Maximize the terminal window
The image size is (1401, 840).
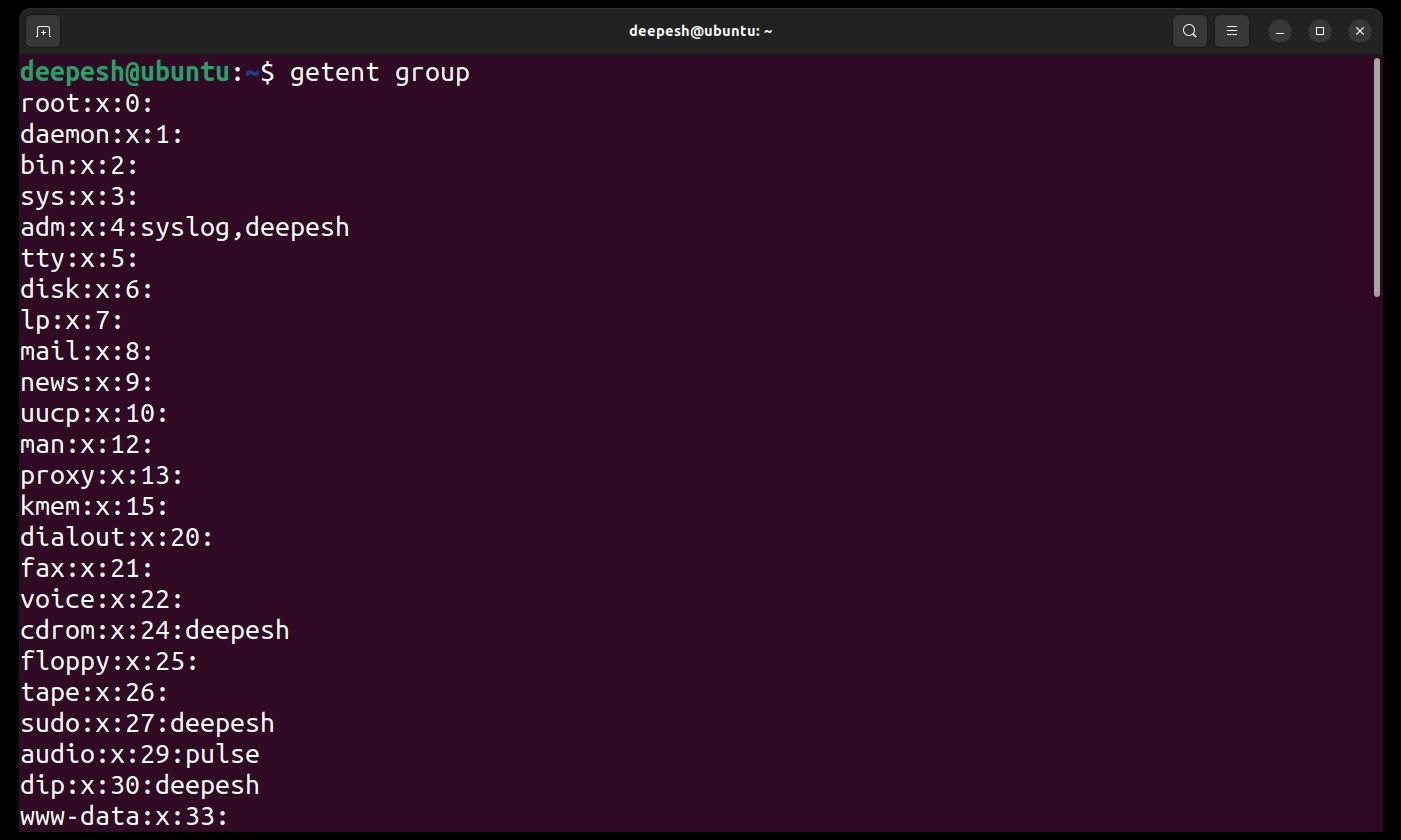point(1321,31)
